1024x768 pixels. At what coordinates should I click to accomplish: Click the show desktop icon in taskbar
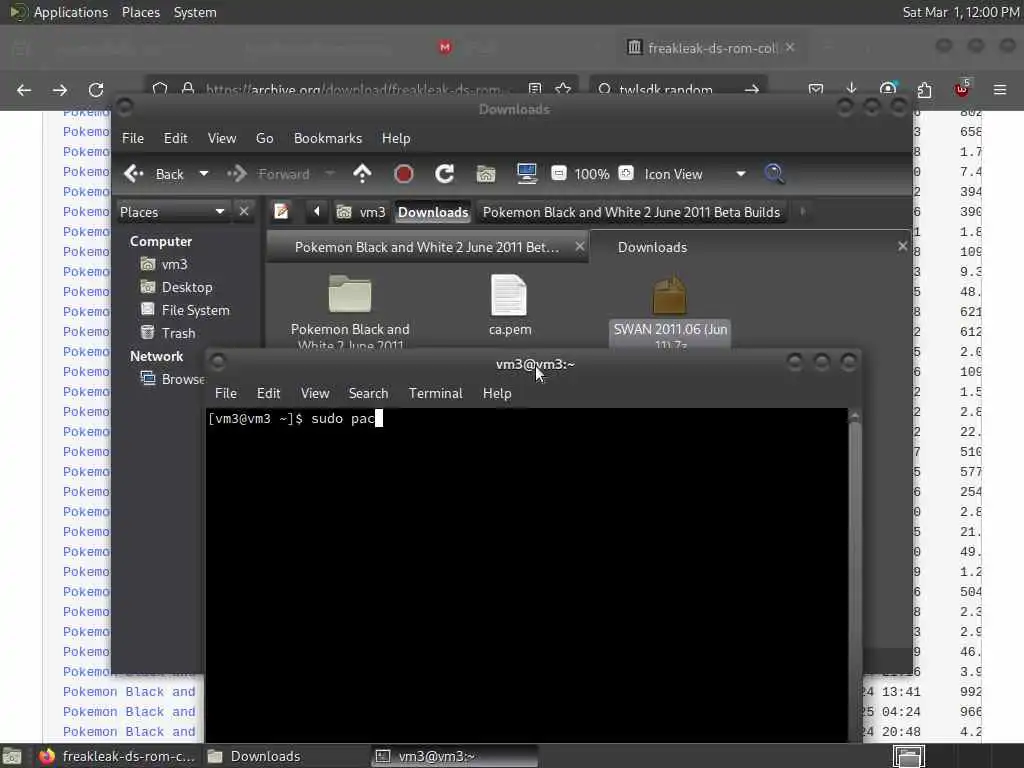[x=12, y=756]
